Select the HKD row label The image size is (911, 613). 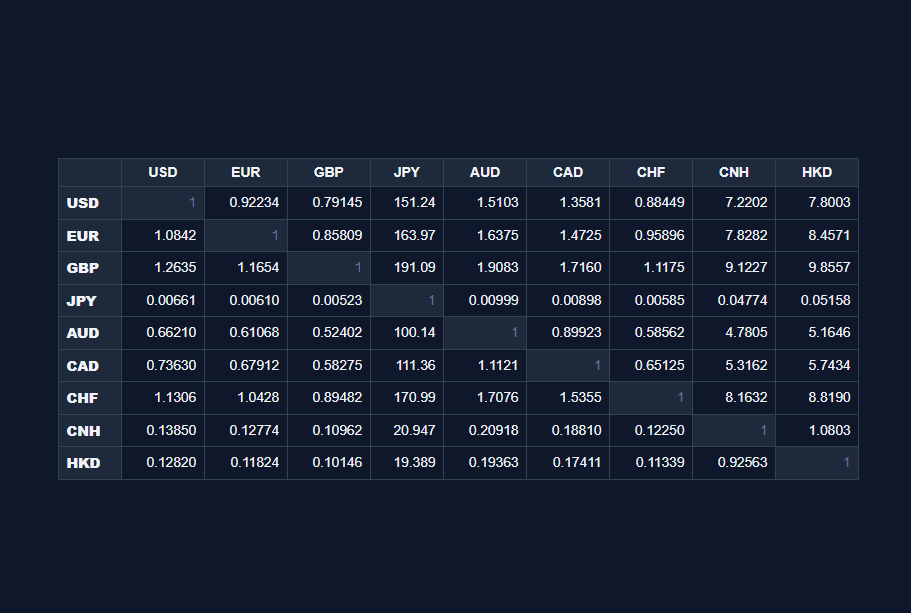tap(90, 463)
